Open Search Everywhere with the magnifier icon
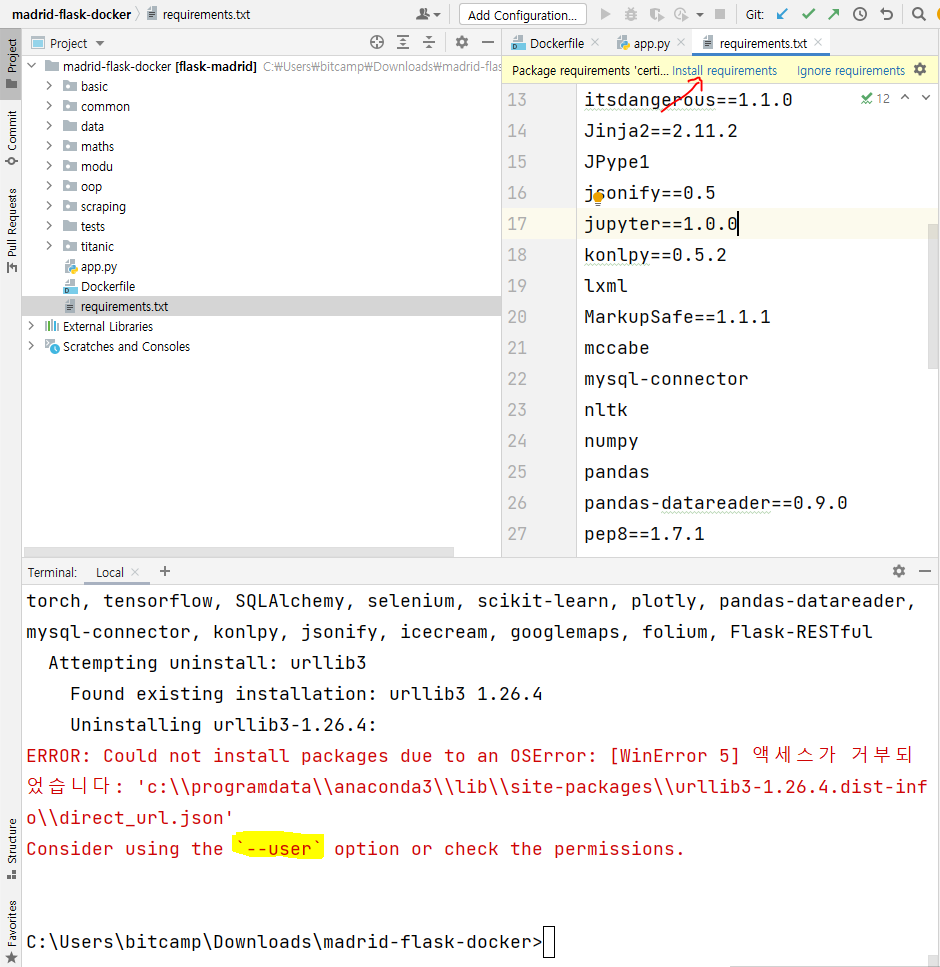Image resolution: width=940 pixels, height=967 pixels. pyautogui.click(x=921, y=14)
